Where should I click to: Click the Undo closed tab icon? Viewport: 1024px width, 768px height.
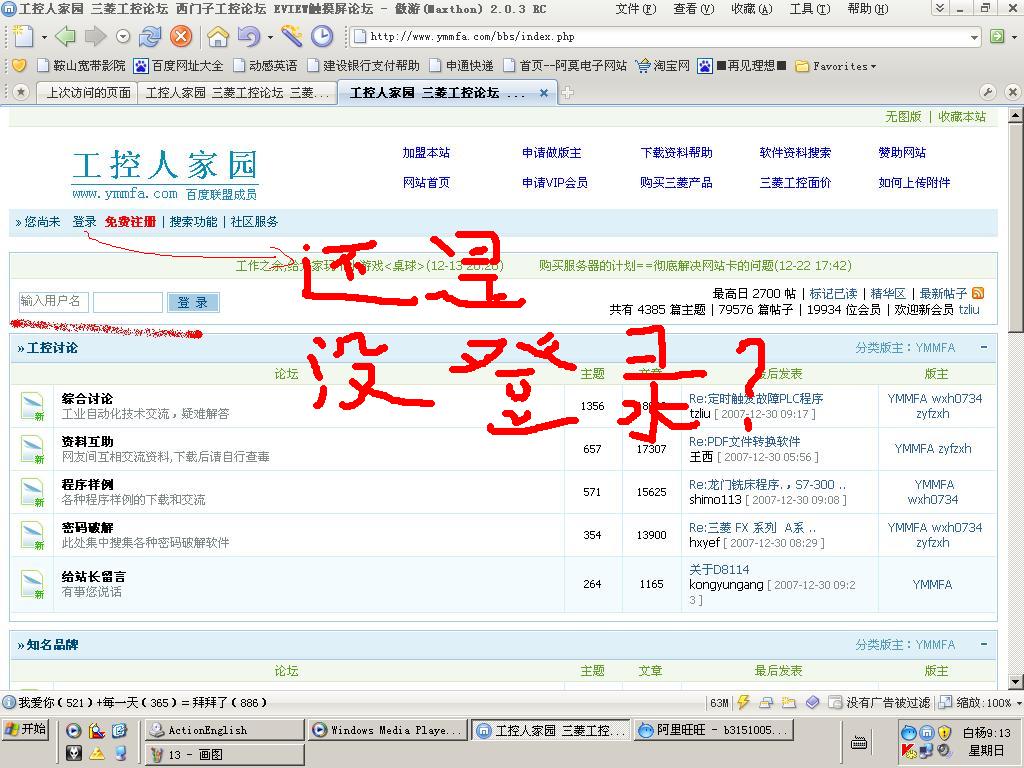click(248, 37)
